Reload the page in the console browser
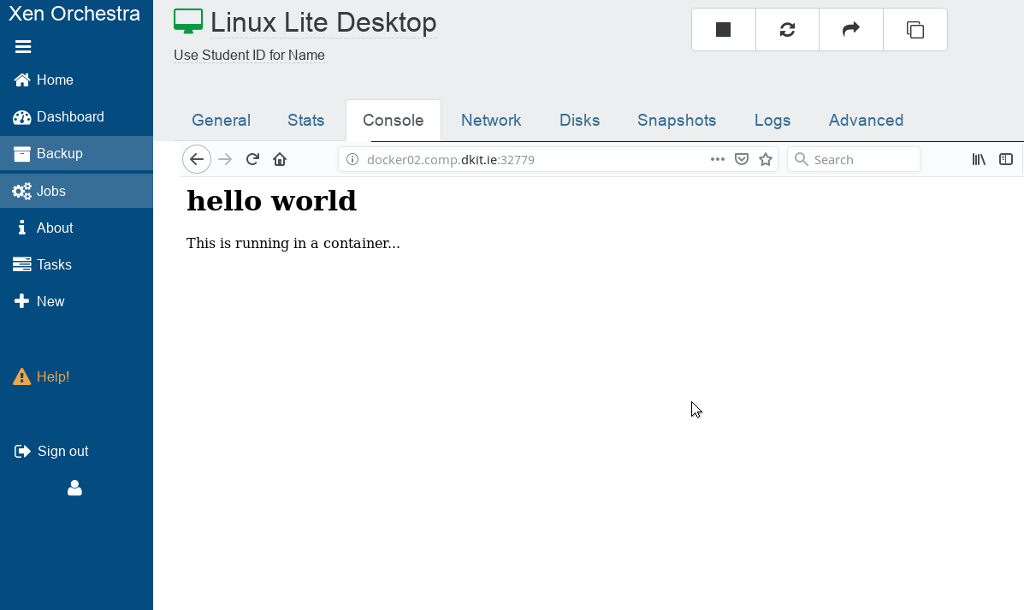Image resolution: width=1024 pixels, height=610 pixels. coord(253,159)
